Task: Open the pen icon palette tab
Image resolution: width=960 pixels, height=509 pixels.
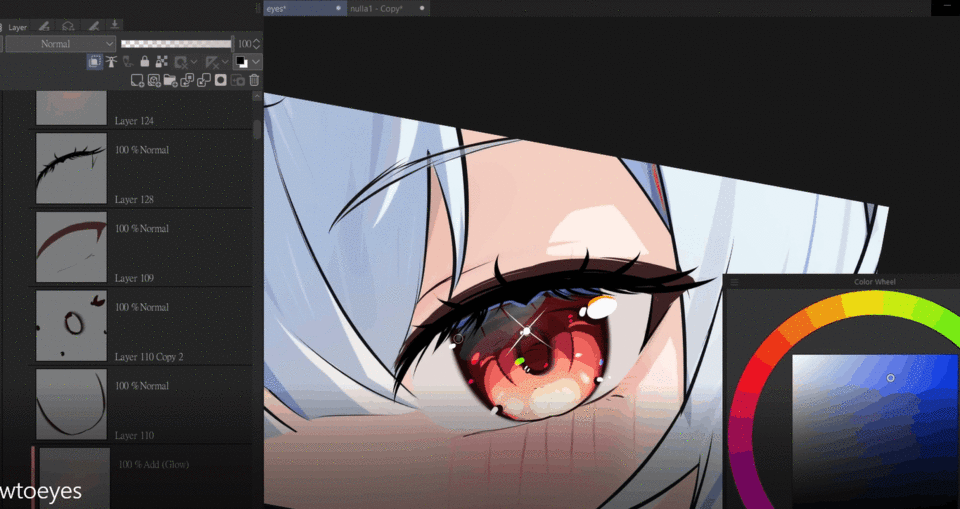Action: [x=93, y=26]
